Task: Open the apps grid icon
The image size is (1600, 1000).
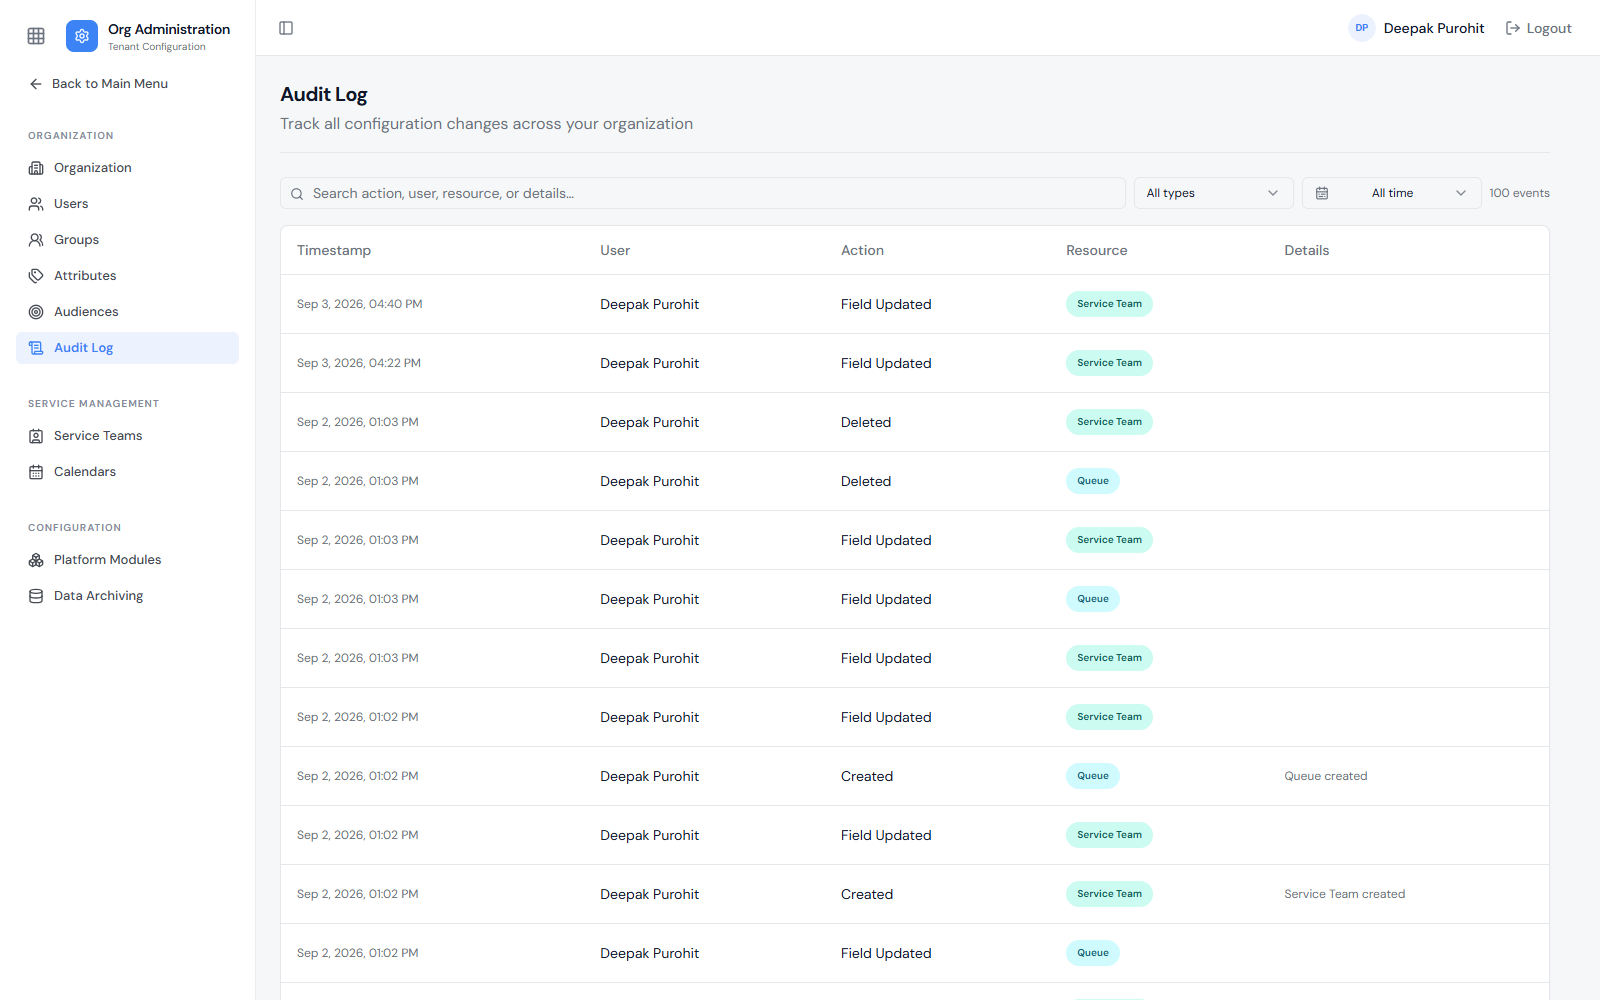Action: (x=36, y=36)
